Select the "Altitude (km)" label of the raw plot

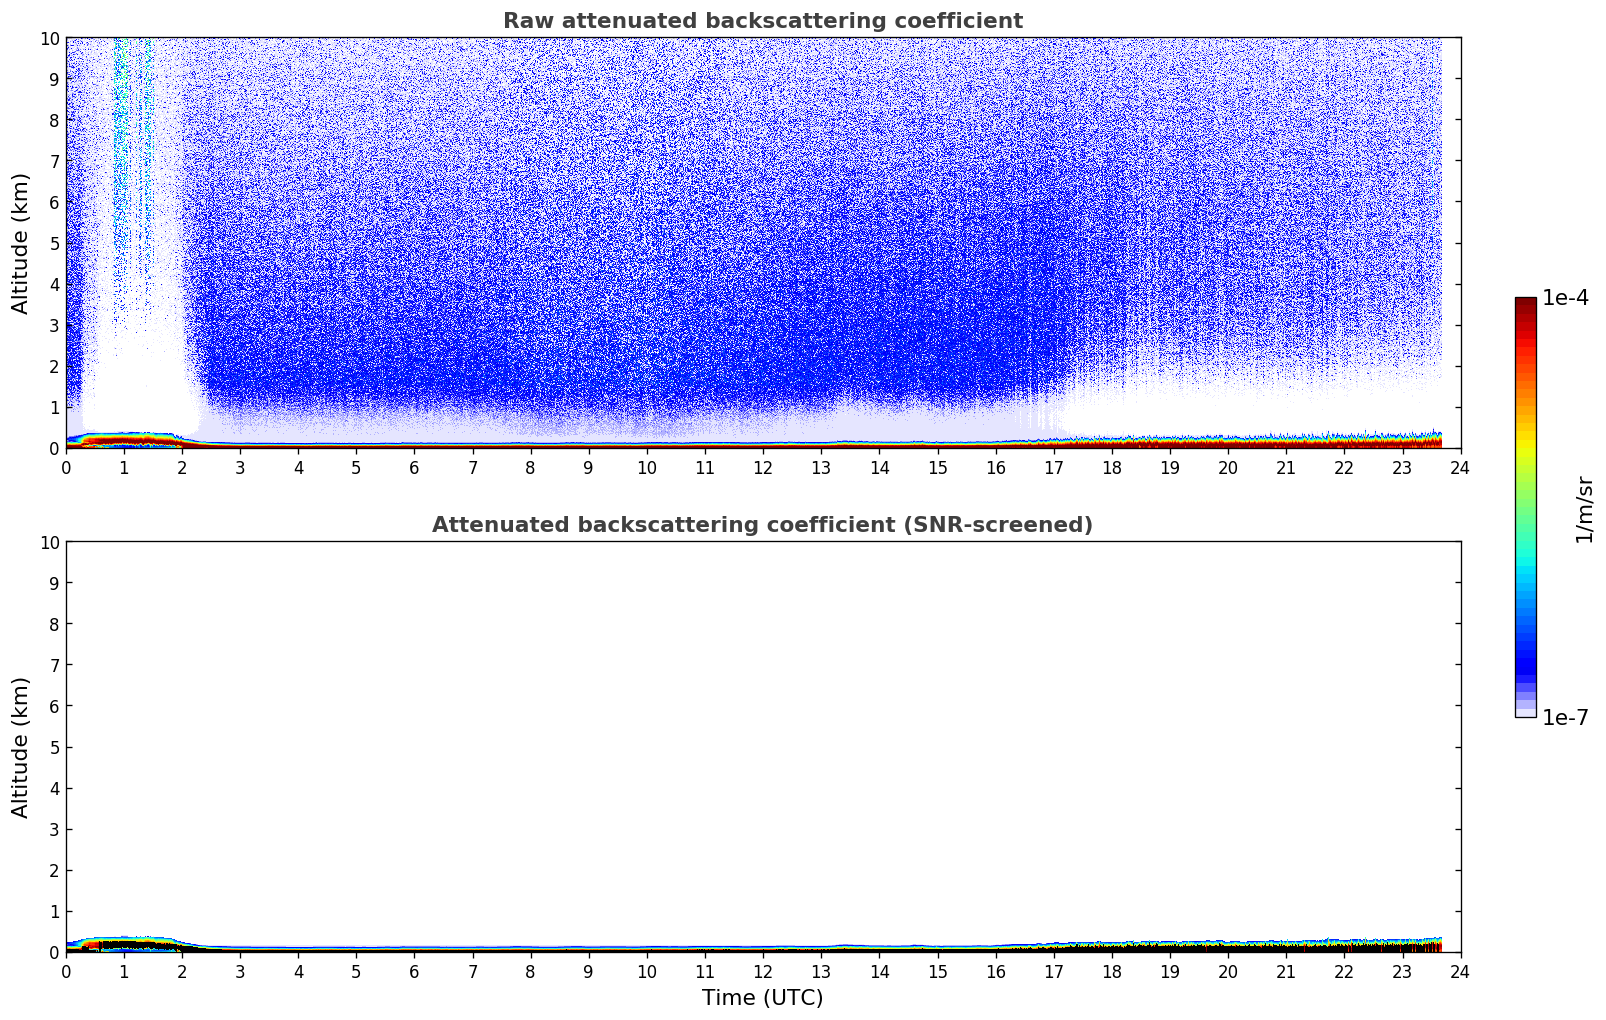click(21, 243)
